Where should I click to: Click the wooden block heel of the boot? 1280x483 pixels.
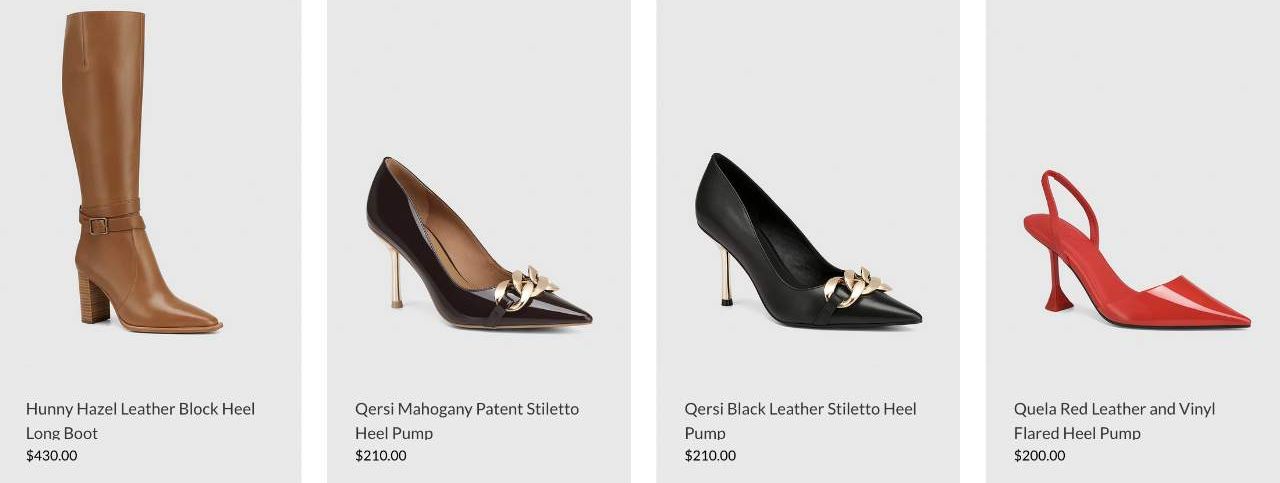[94, 299]
